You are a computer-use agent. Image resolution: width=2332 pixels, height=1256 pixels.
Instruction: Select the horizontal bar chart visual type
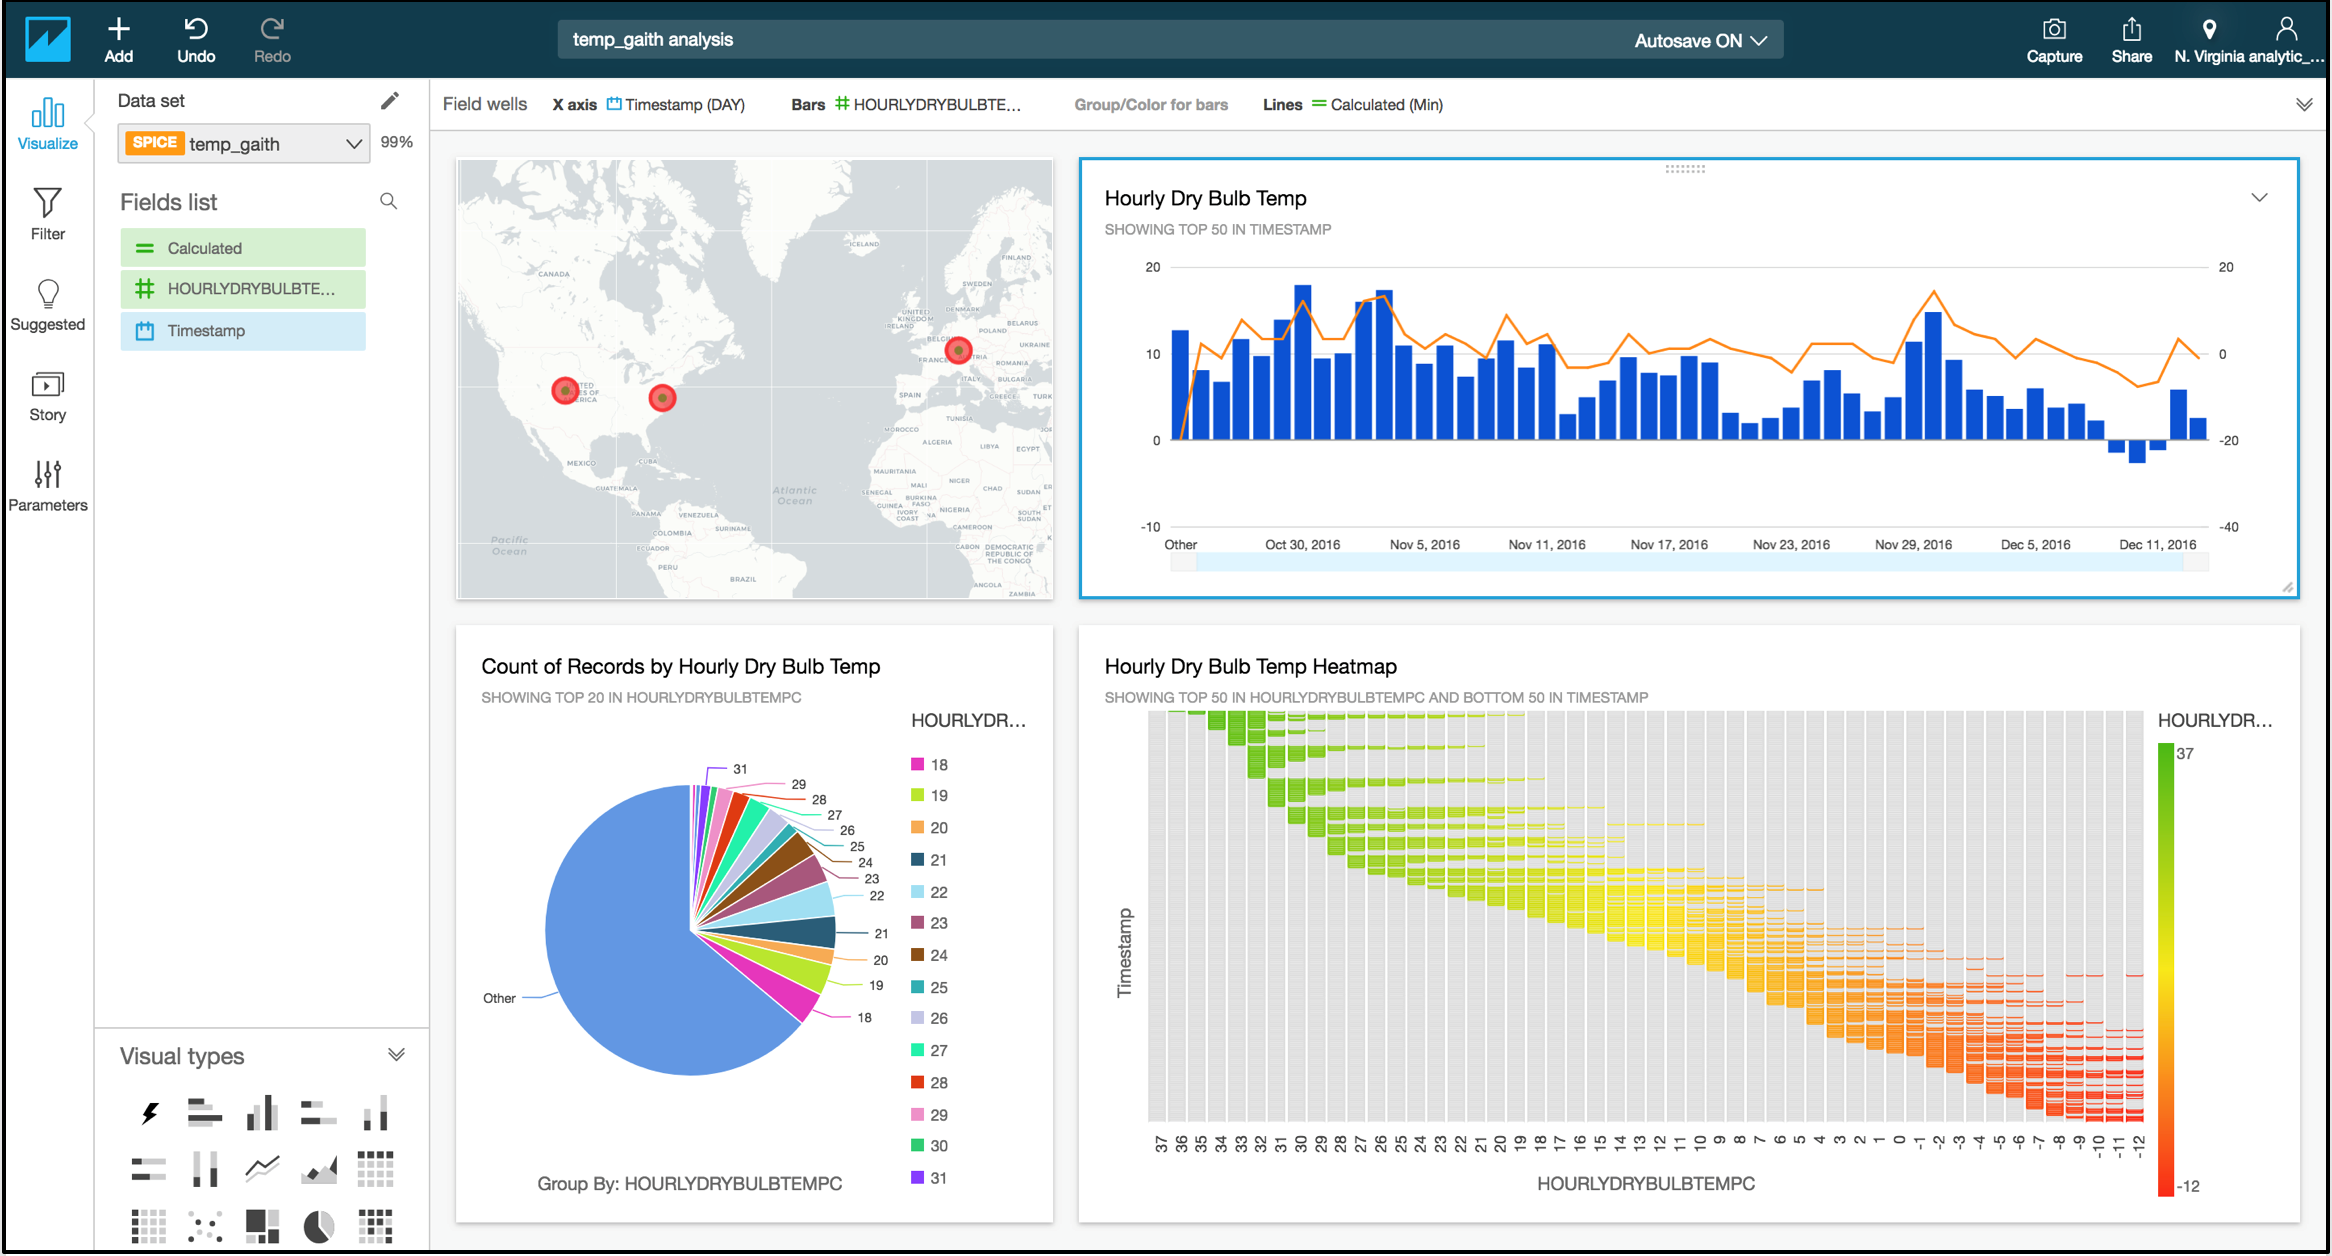(x=205, y=1113)
